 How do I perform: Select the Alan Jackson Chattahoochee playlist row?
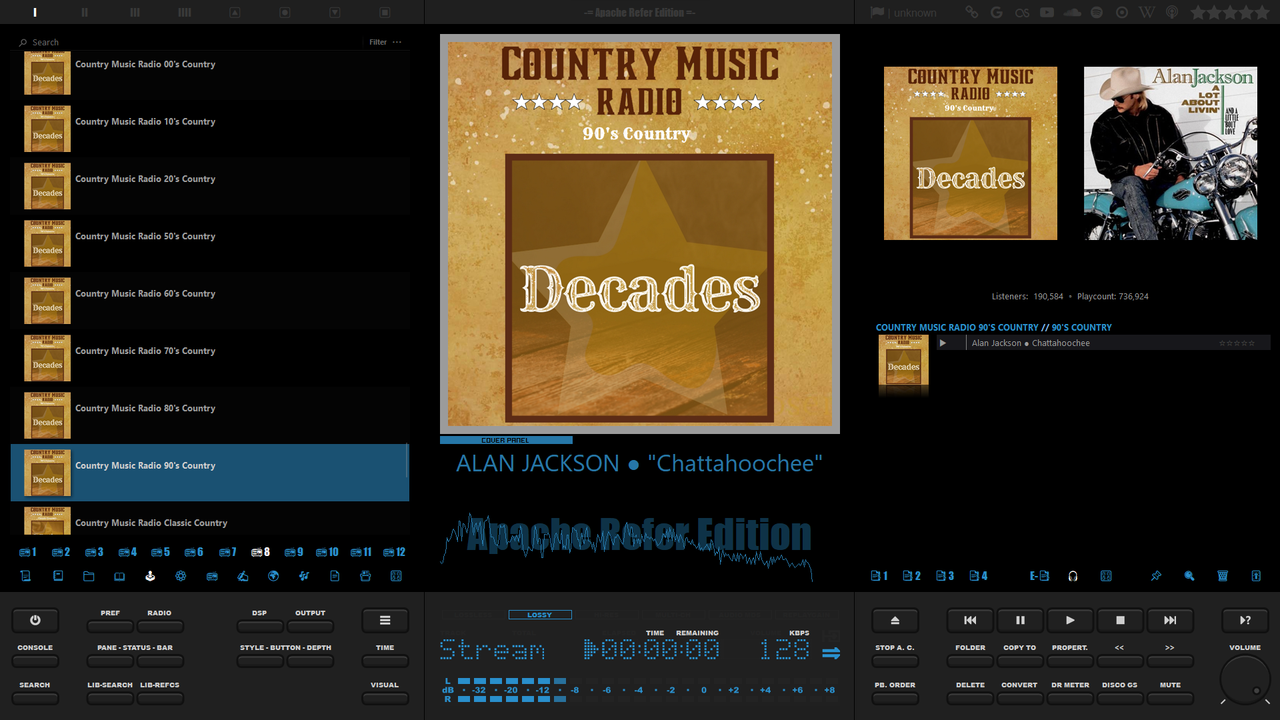[1103, 343]
